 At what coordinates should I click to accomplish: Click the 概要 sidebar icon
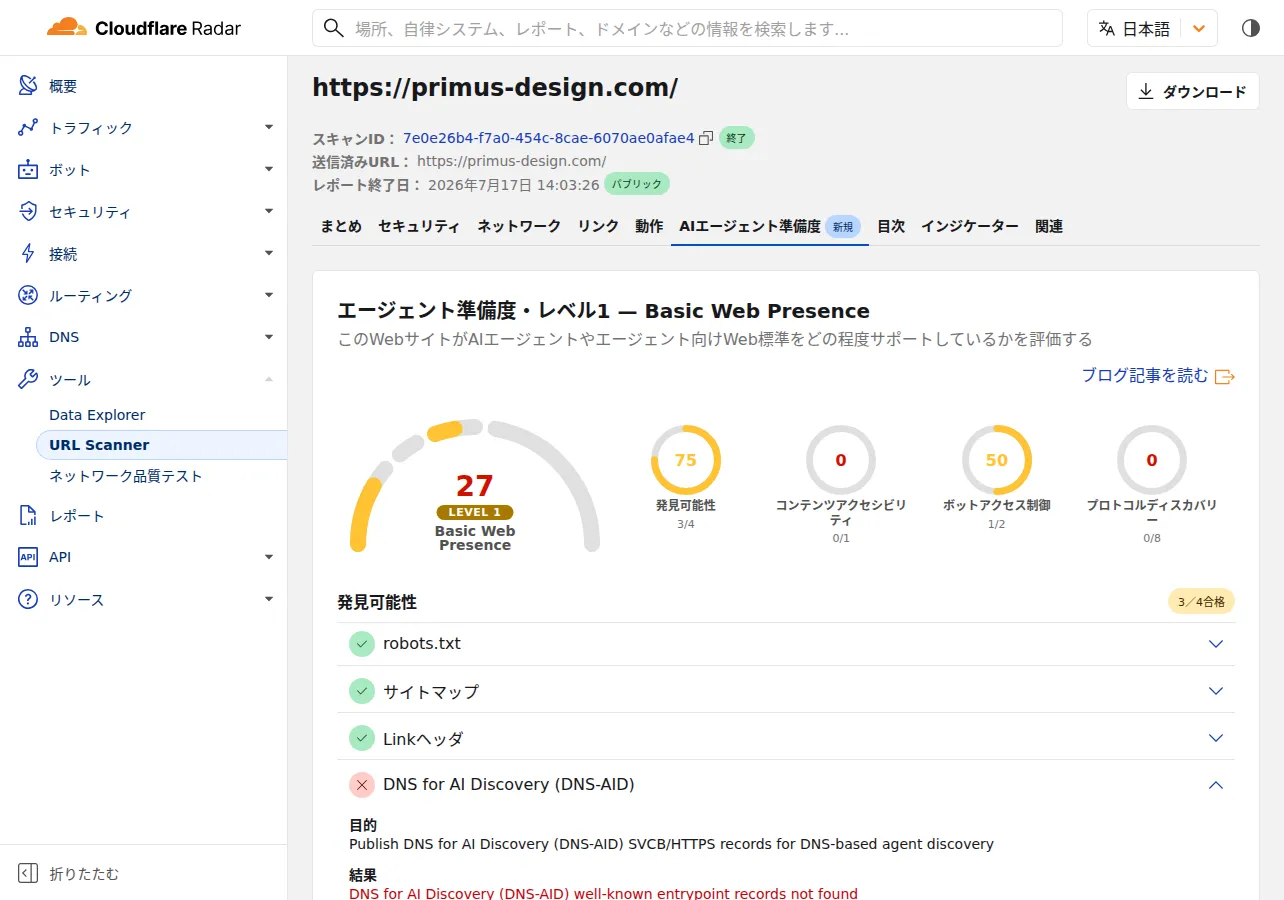click(x=28, y=86)
